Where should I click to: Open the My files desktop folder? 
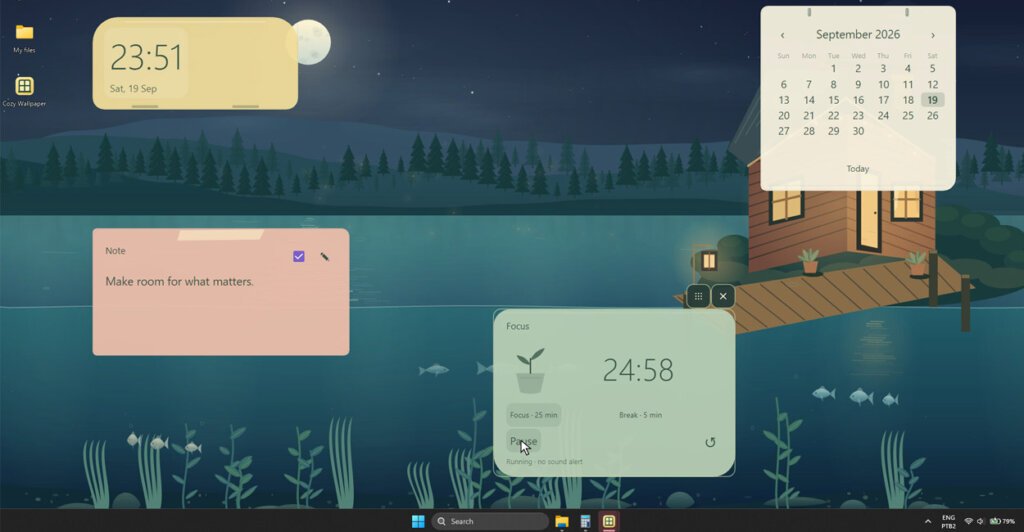coord(24,38)
